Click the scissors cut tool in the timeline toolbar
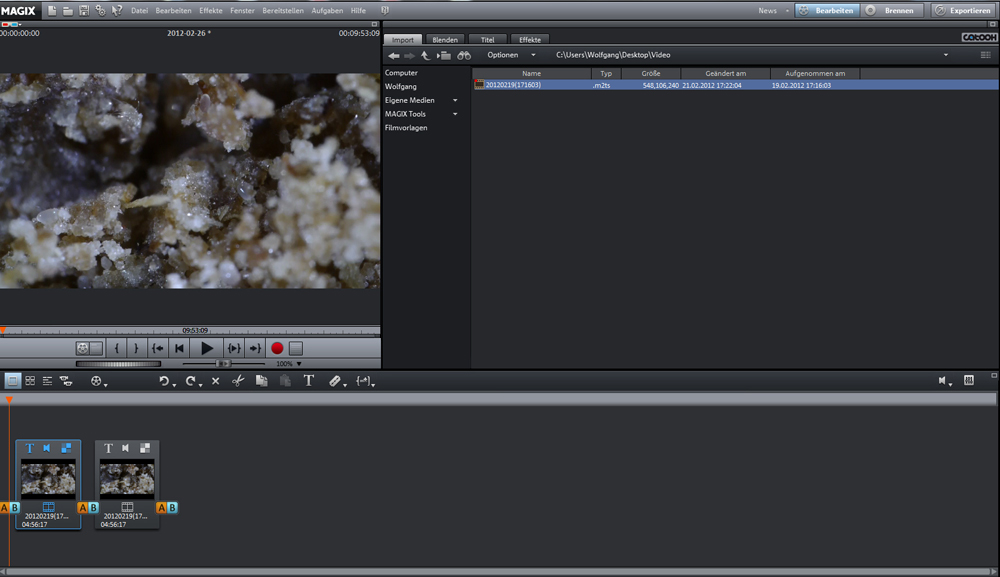This screenshot has width=1000, height=577. (x=238, y=381)
